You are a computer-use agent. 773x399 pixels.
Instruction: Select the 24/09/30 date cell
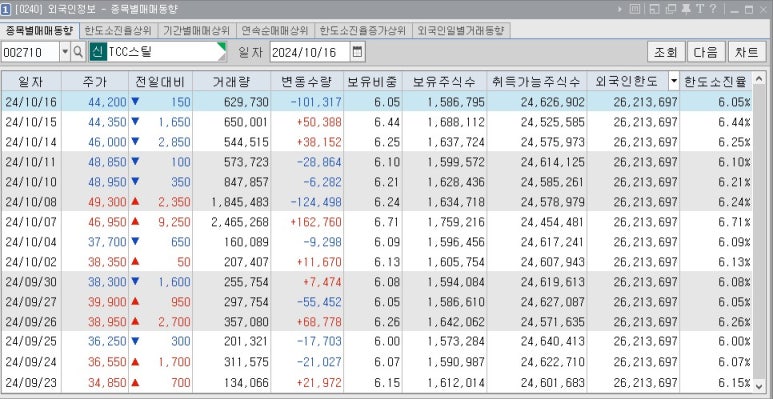pyautogui.click(x=31, y=282)
